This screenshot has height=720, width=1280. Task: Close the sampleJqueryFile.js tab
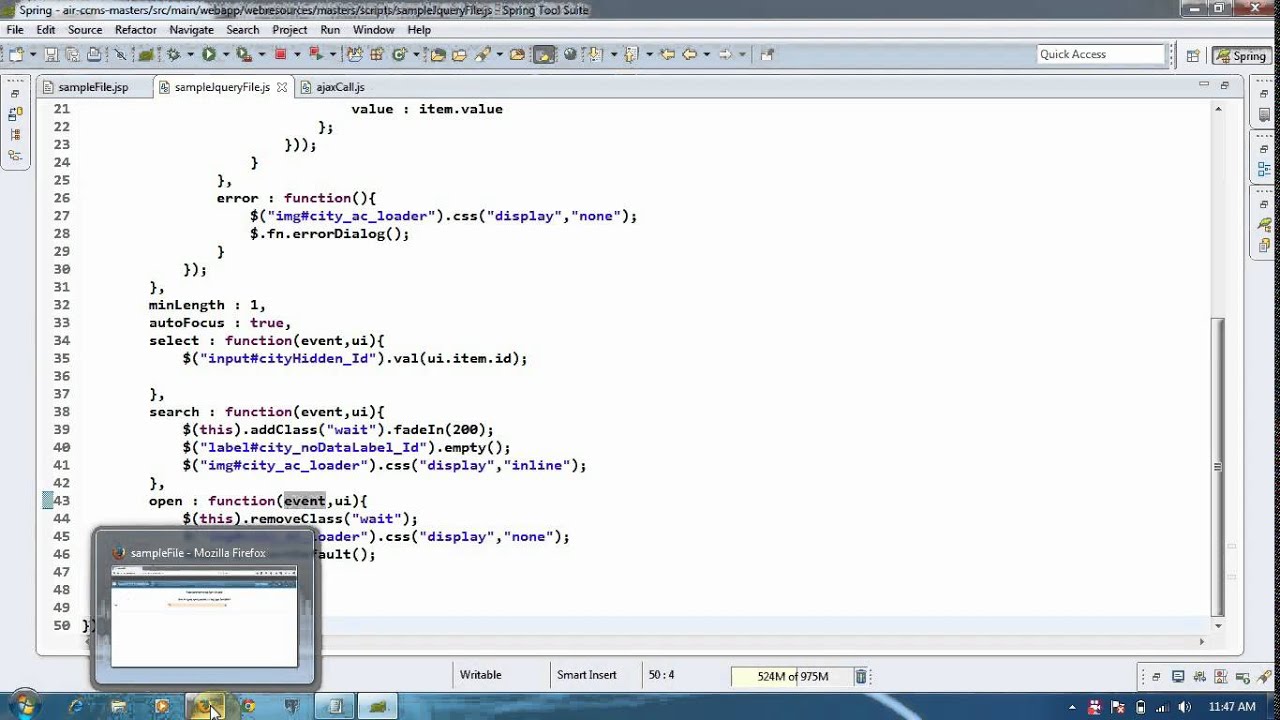[x=281, y=87]
